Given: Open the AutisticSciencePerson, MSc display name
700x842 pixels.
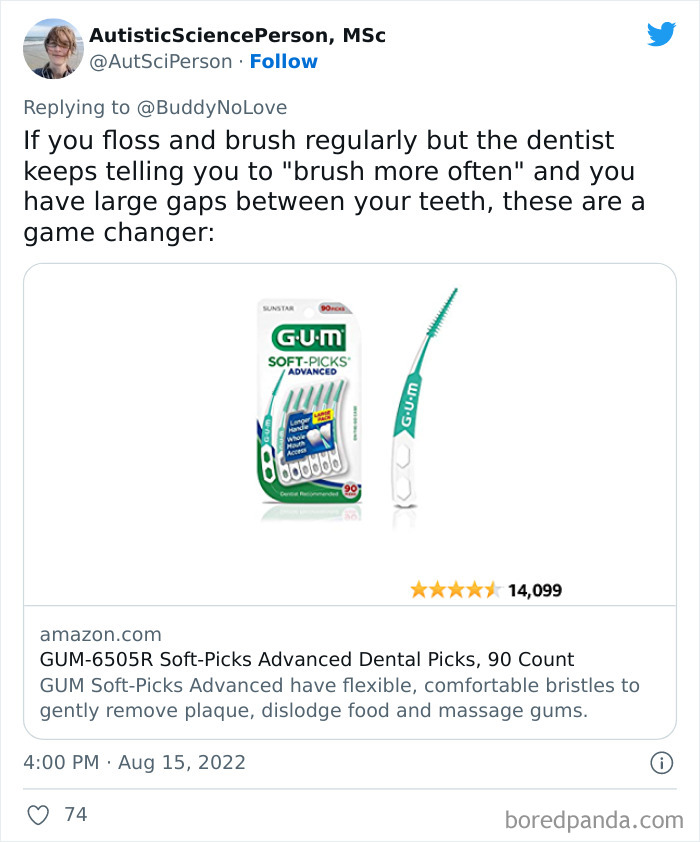Looking at the screenshot, I should pos(237,35).
